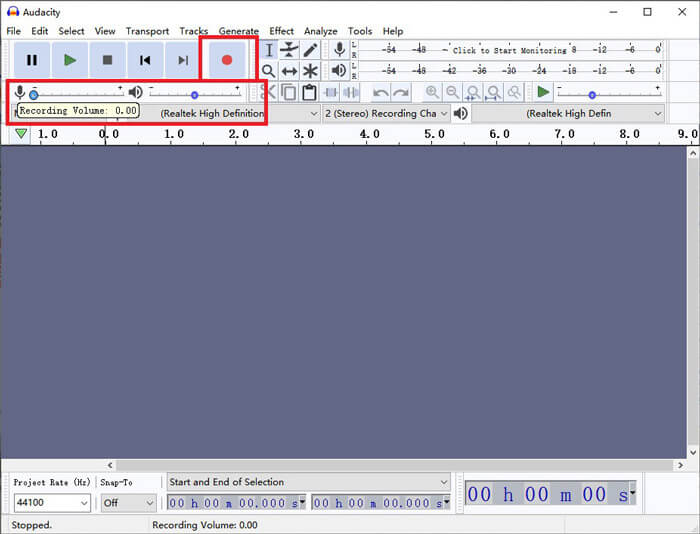
Task: Click the Cut scissors icon
Action: [268, 92]
